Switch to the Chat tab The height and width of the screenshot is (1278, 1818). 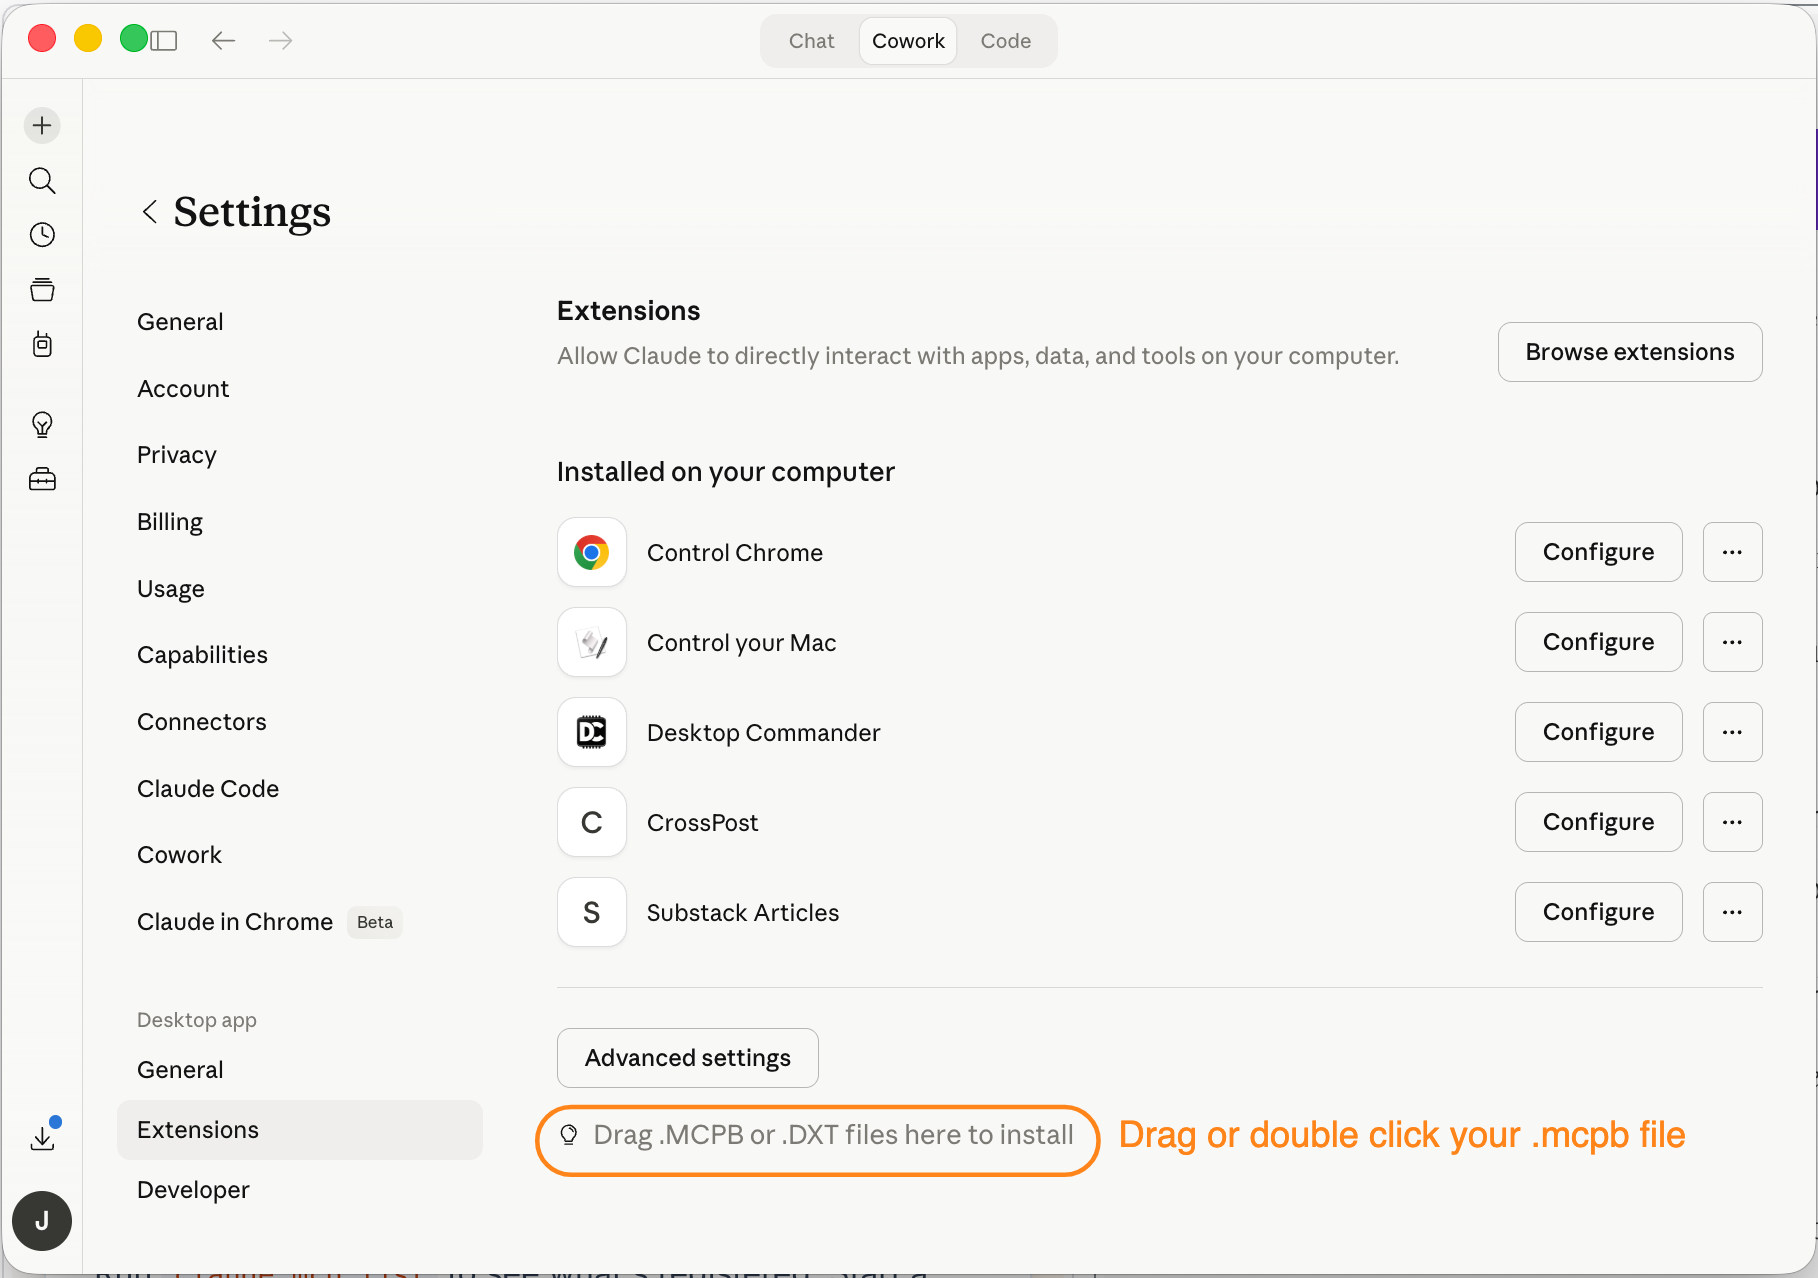click(811, 41)
